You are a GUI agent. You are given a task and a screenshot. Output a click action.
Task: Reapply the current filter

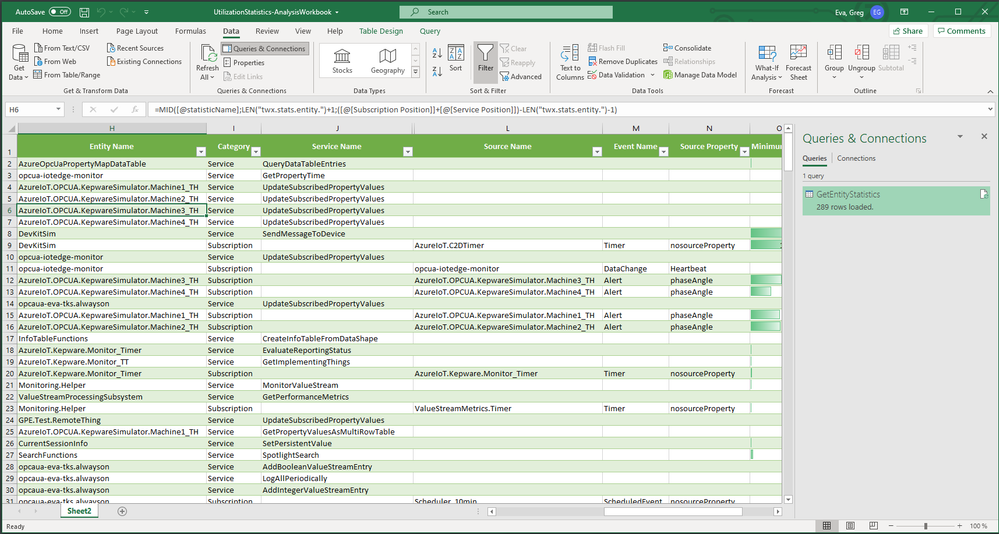point(517,62)
